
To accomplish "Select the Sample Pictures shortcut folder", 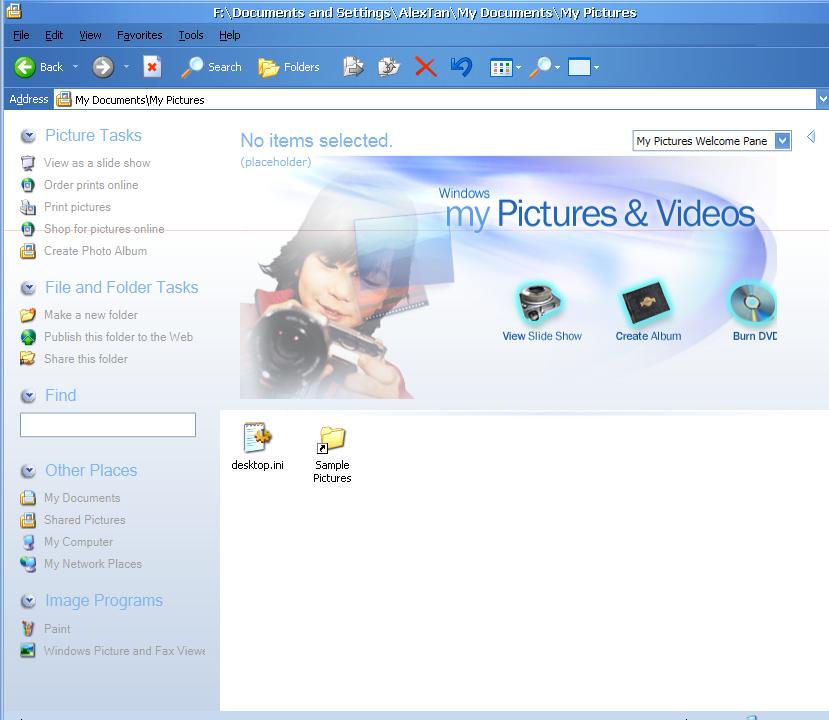I will [332, 454].
